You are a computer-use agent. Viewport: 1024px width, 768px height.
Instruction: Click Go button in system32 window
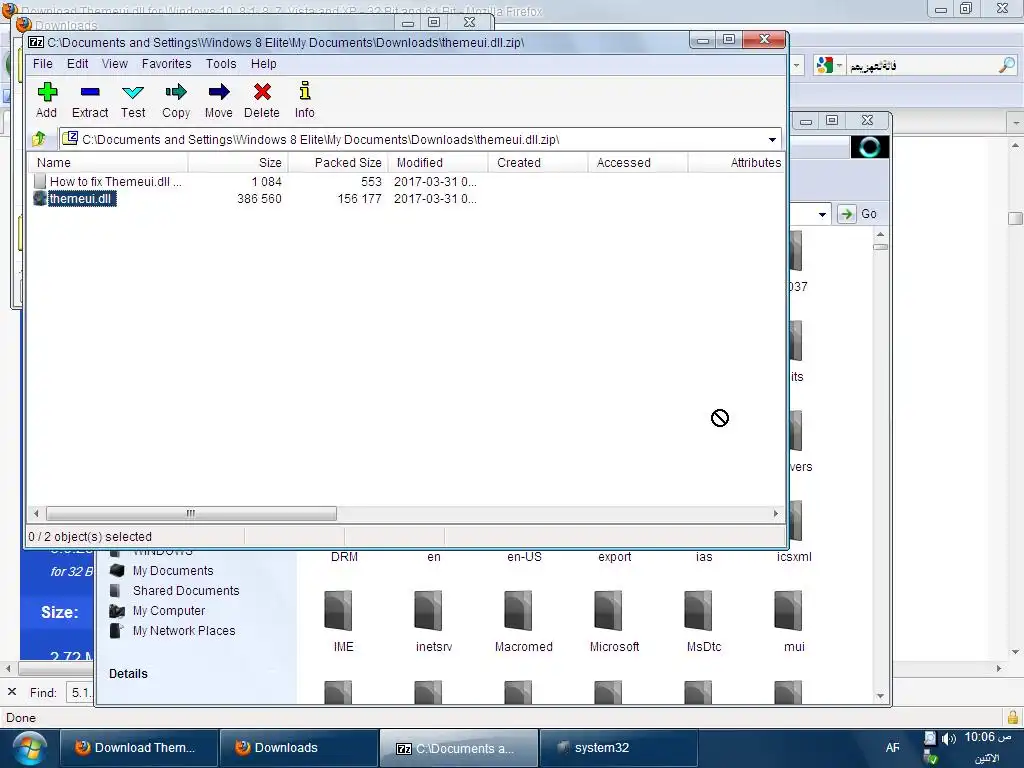tap(858, 214)
